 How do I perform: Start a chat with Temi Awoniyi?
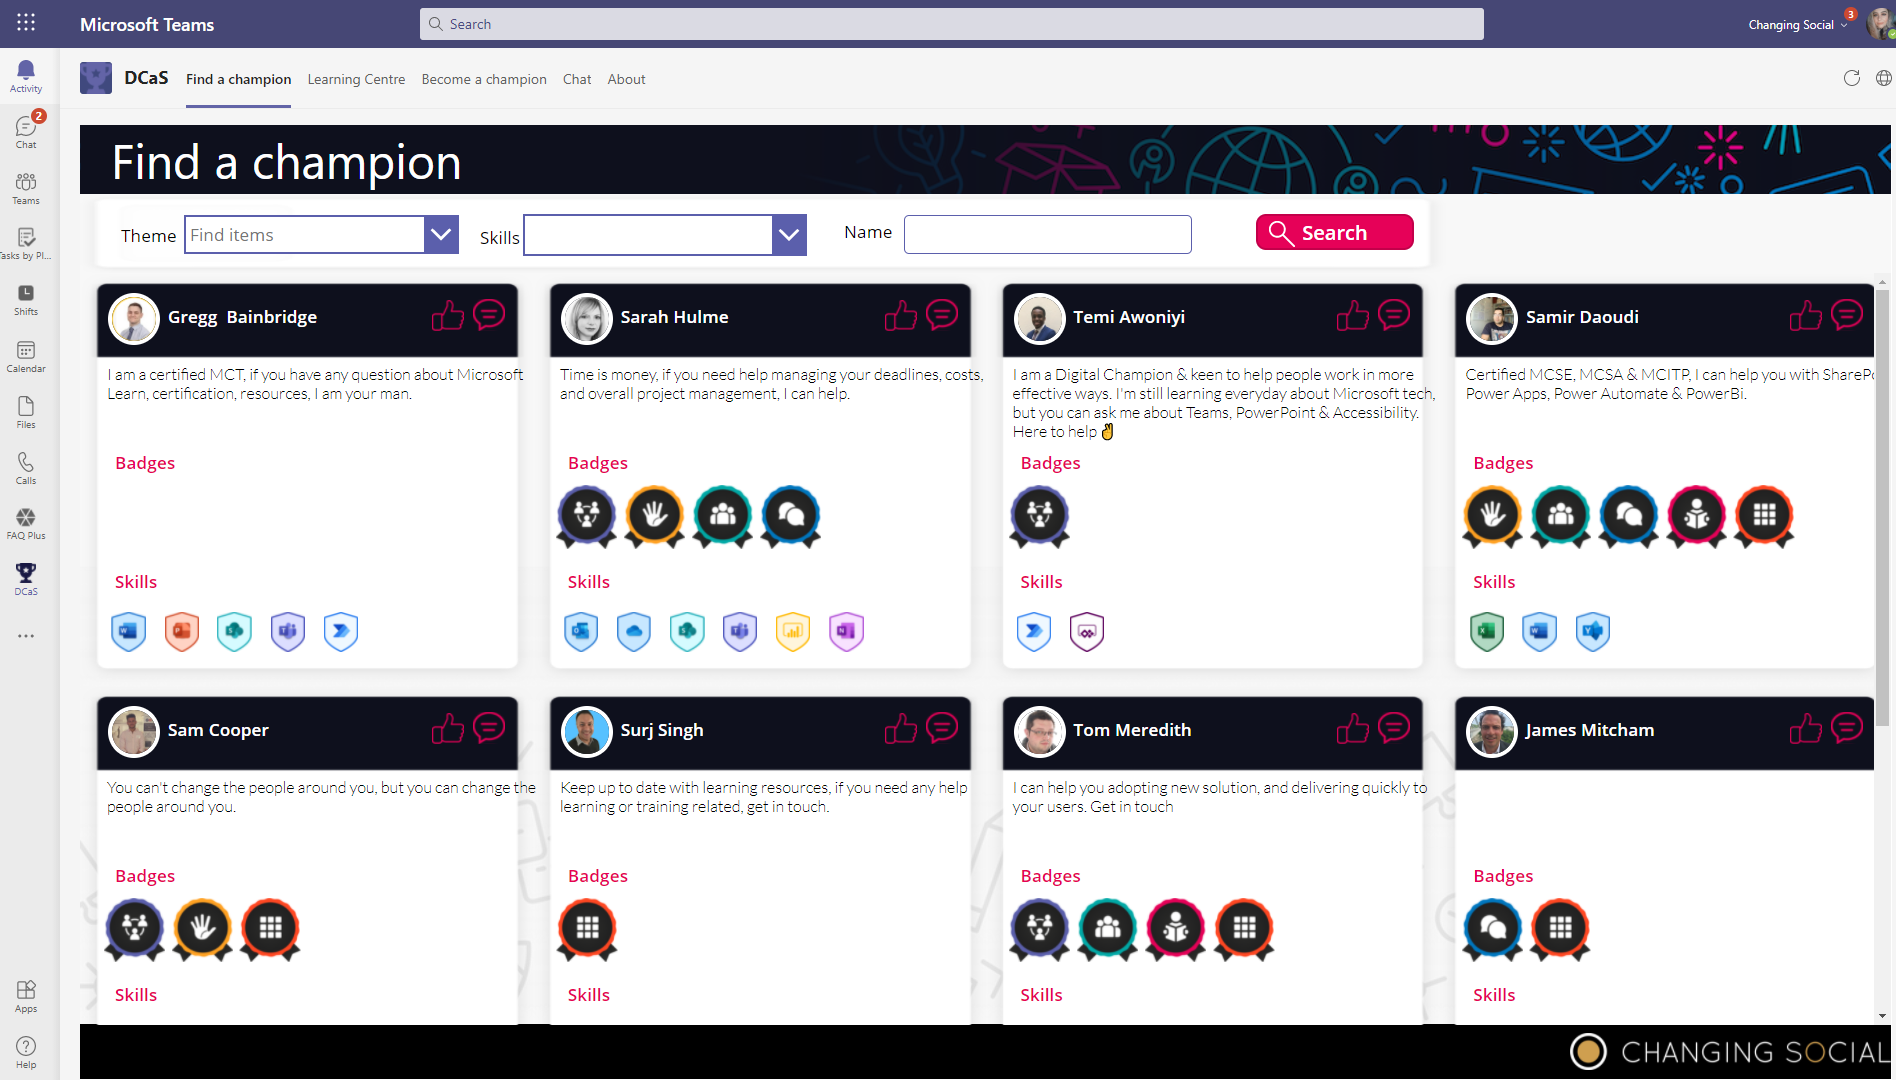1394,315
